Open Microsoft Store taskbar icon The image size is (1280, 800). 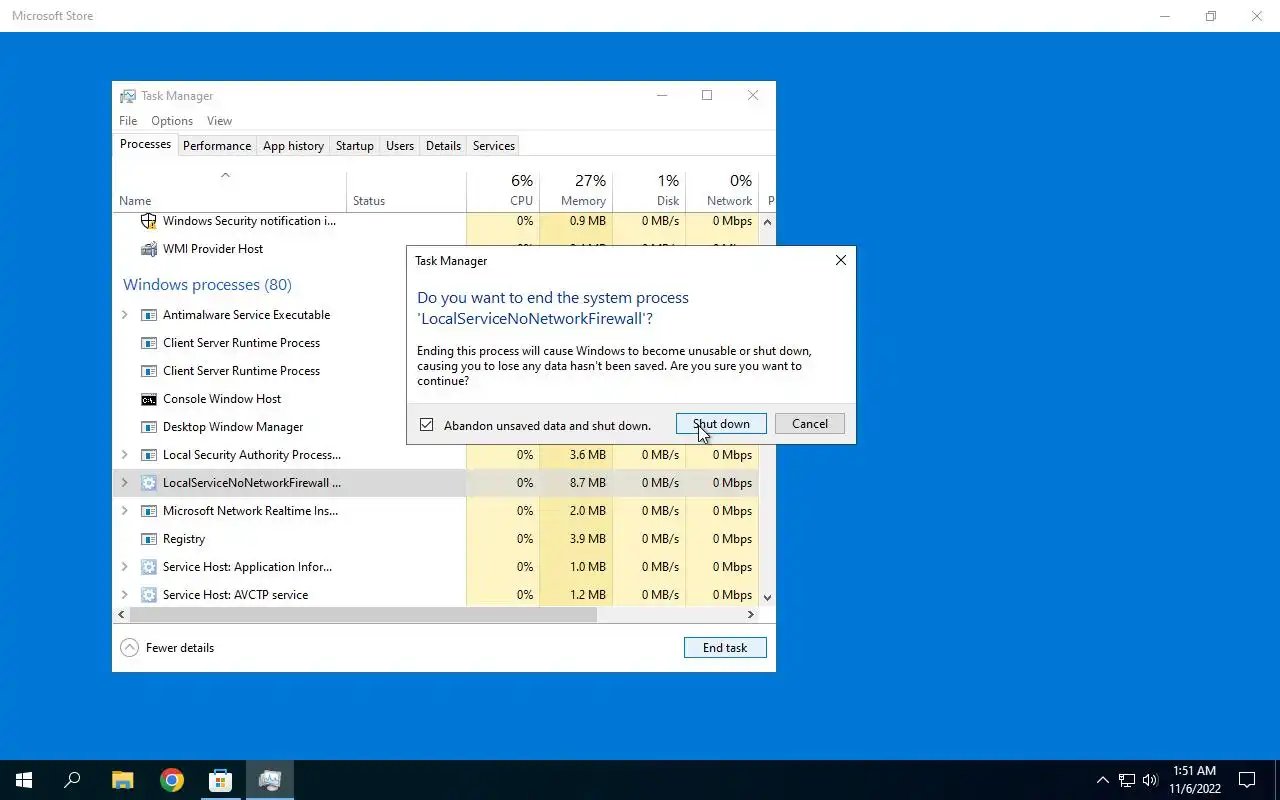coord(221,780)
